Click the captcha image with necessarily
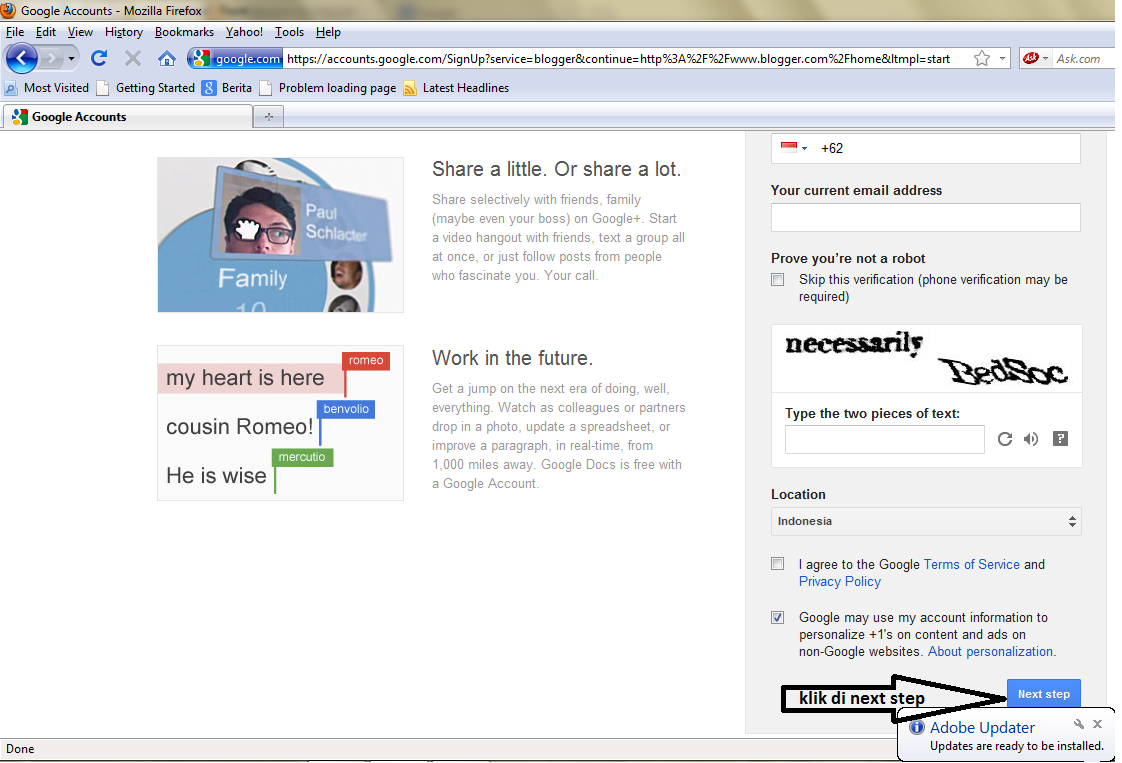1122x763 pixels. 927,359
